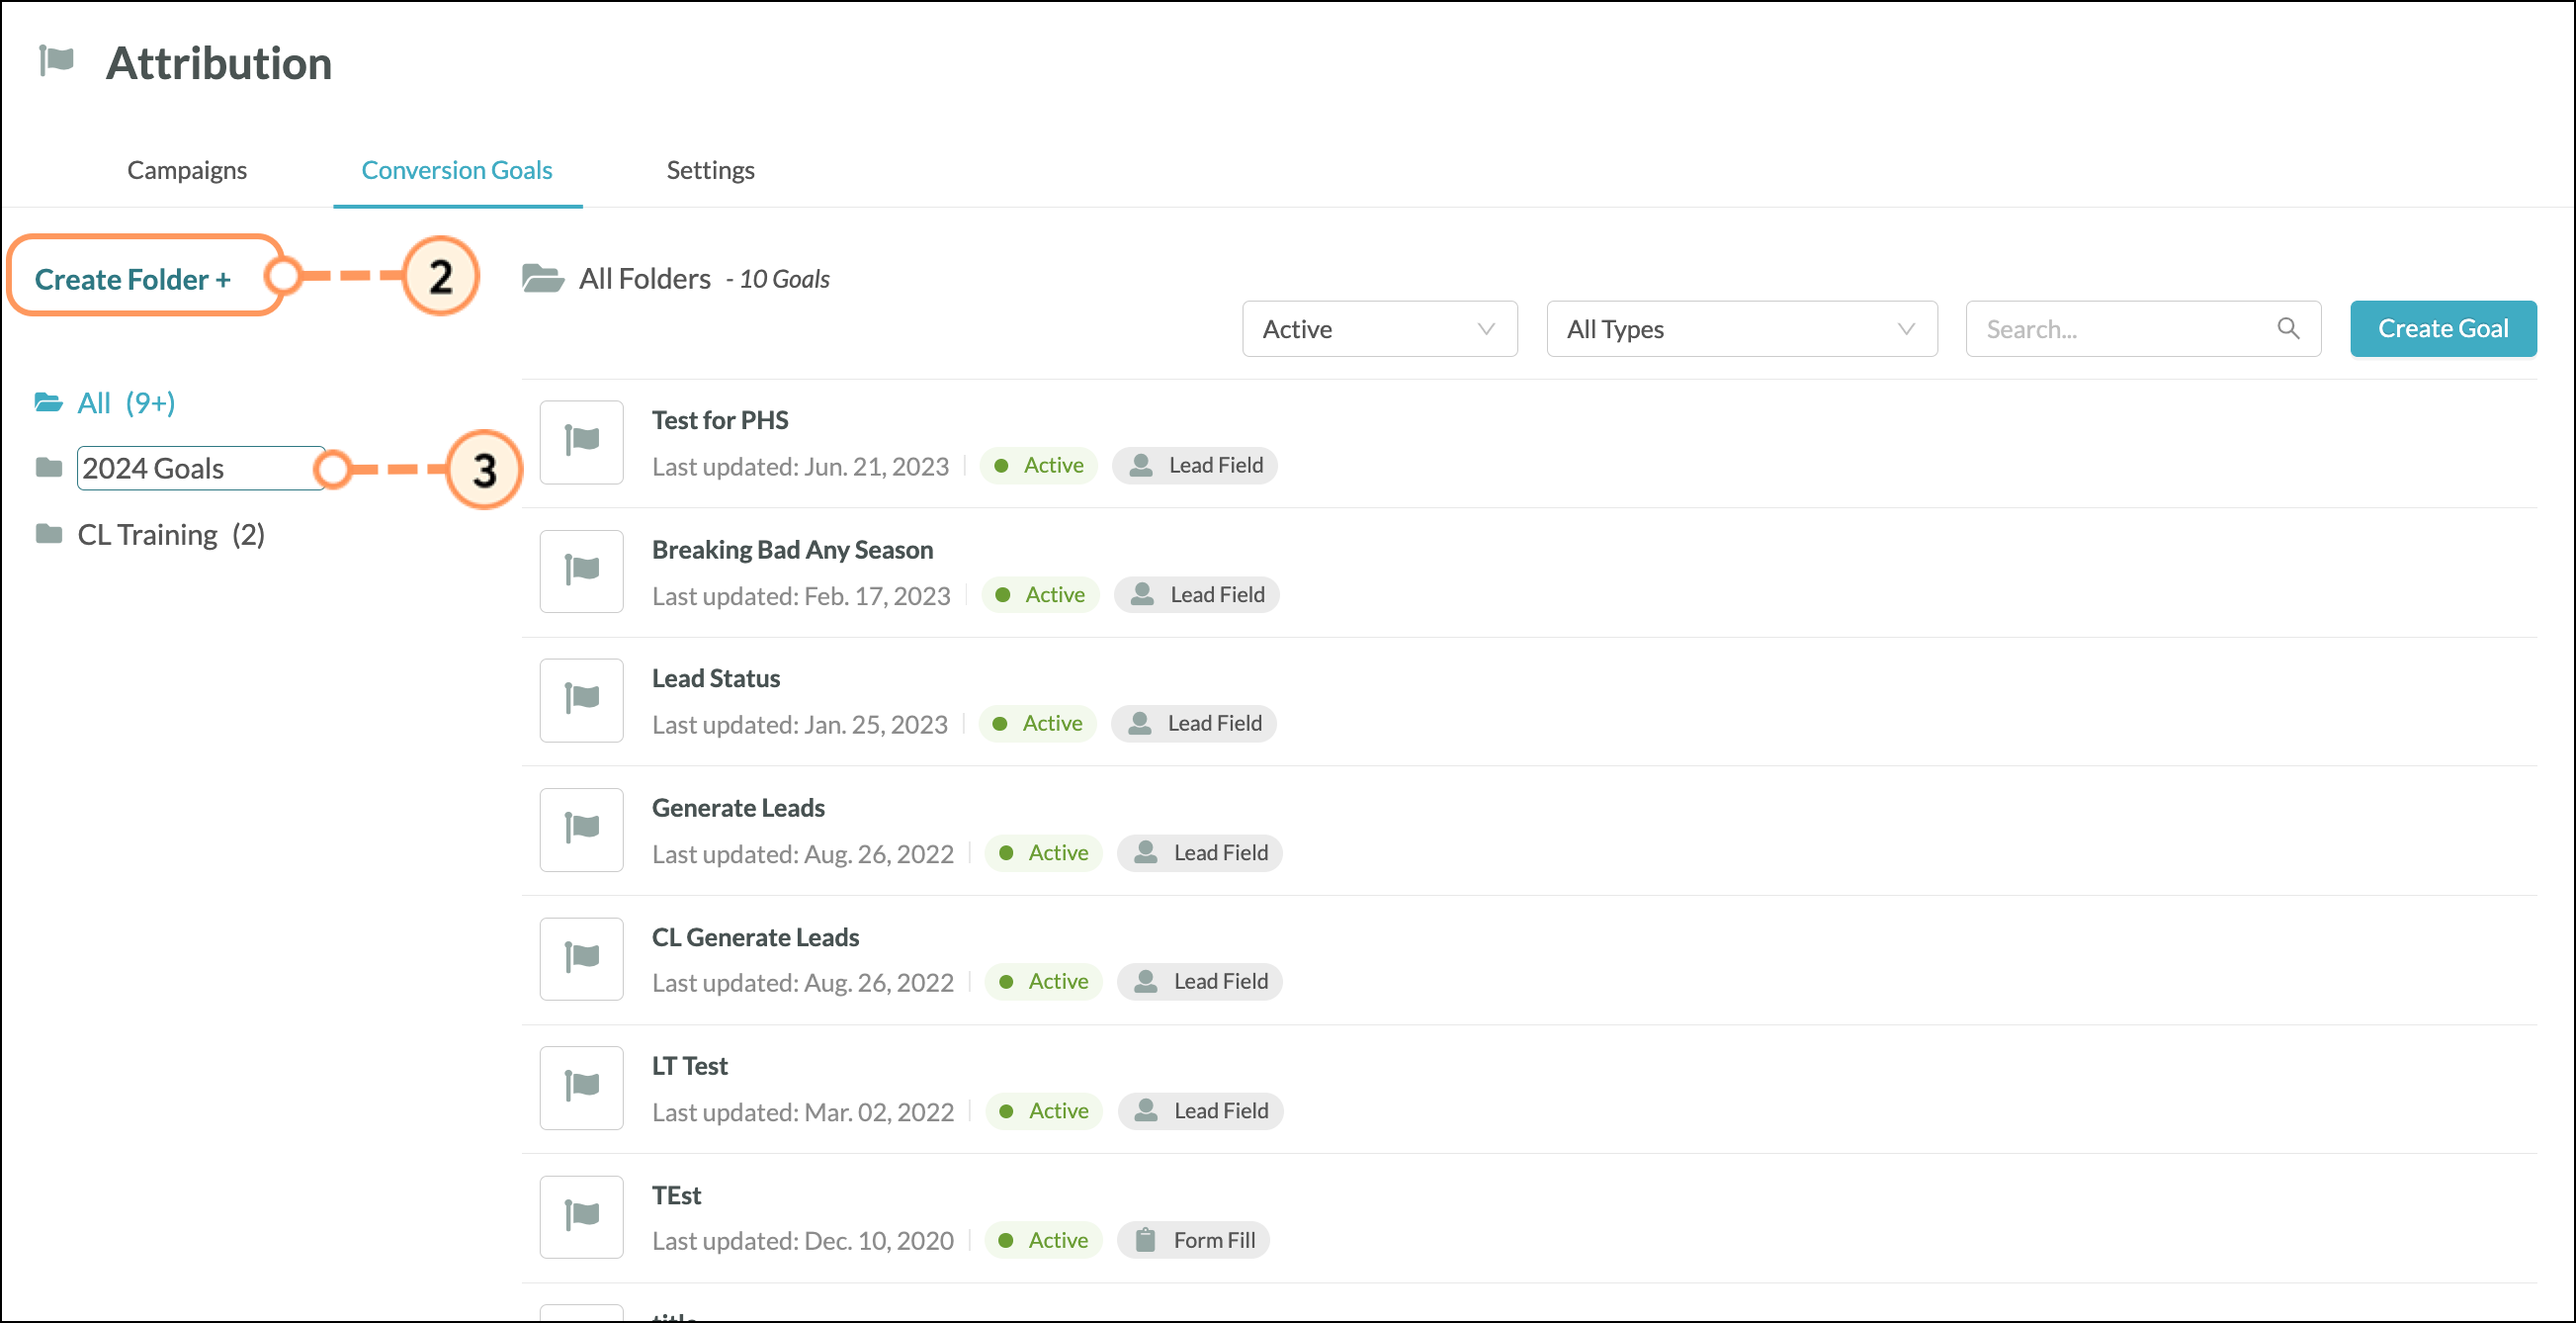Open the Campaigns tab

(x=187, y=170)
